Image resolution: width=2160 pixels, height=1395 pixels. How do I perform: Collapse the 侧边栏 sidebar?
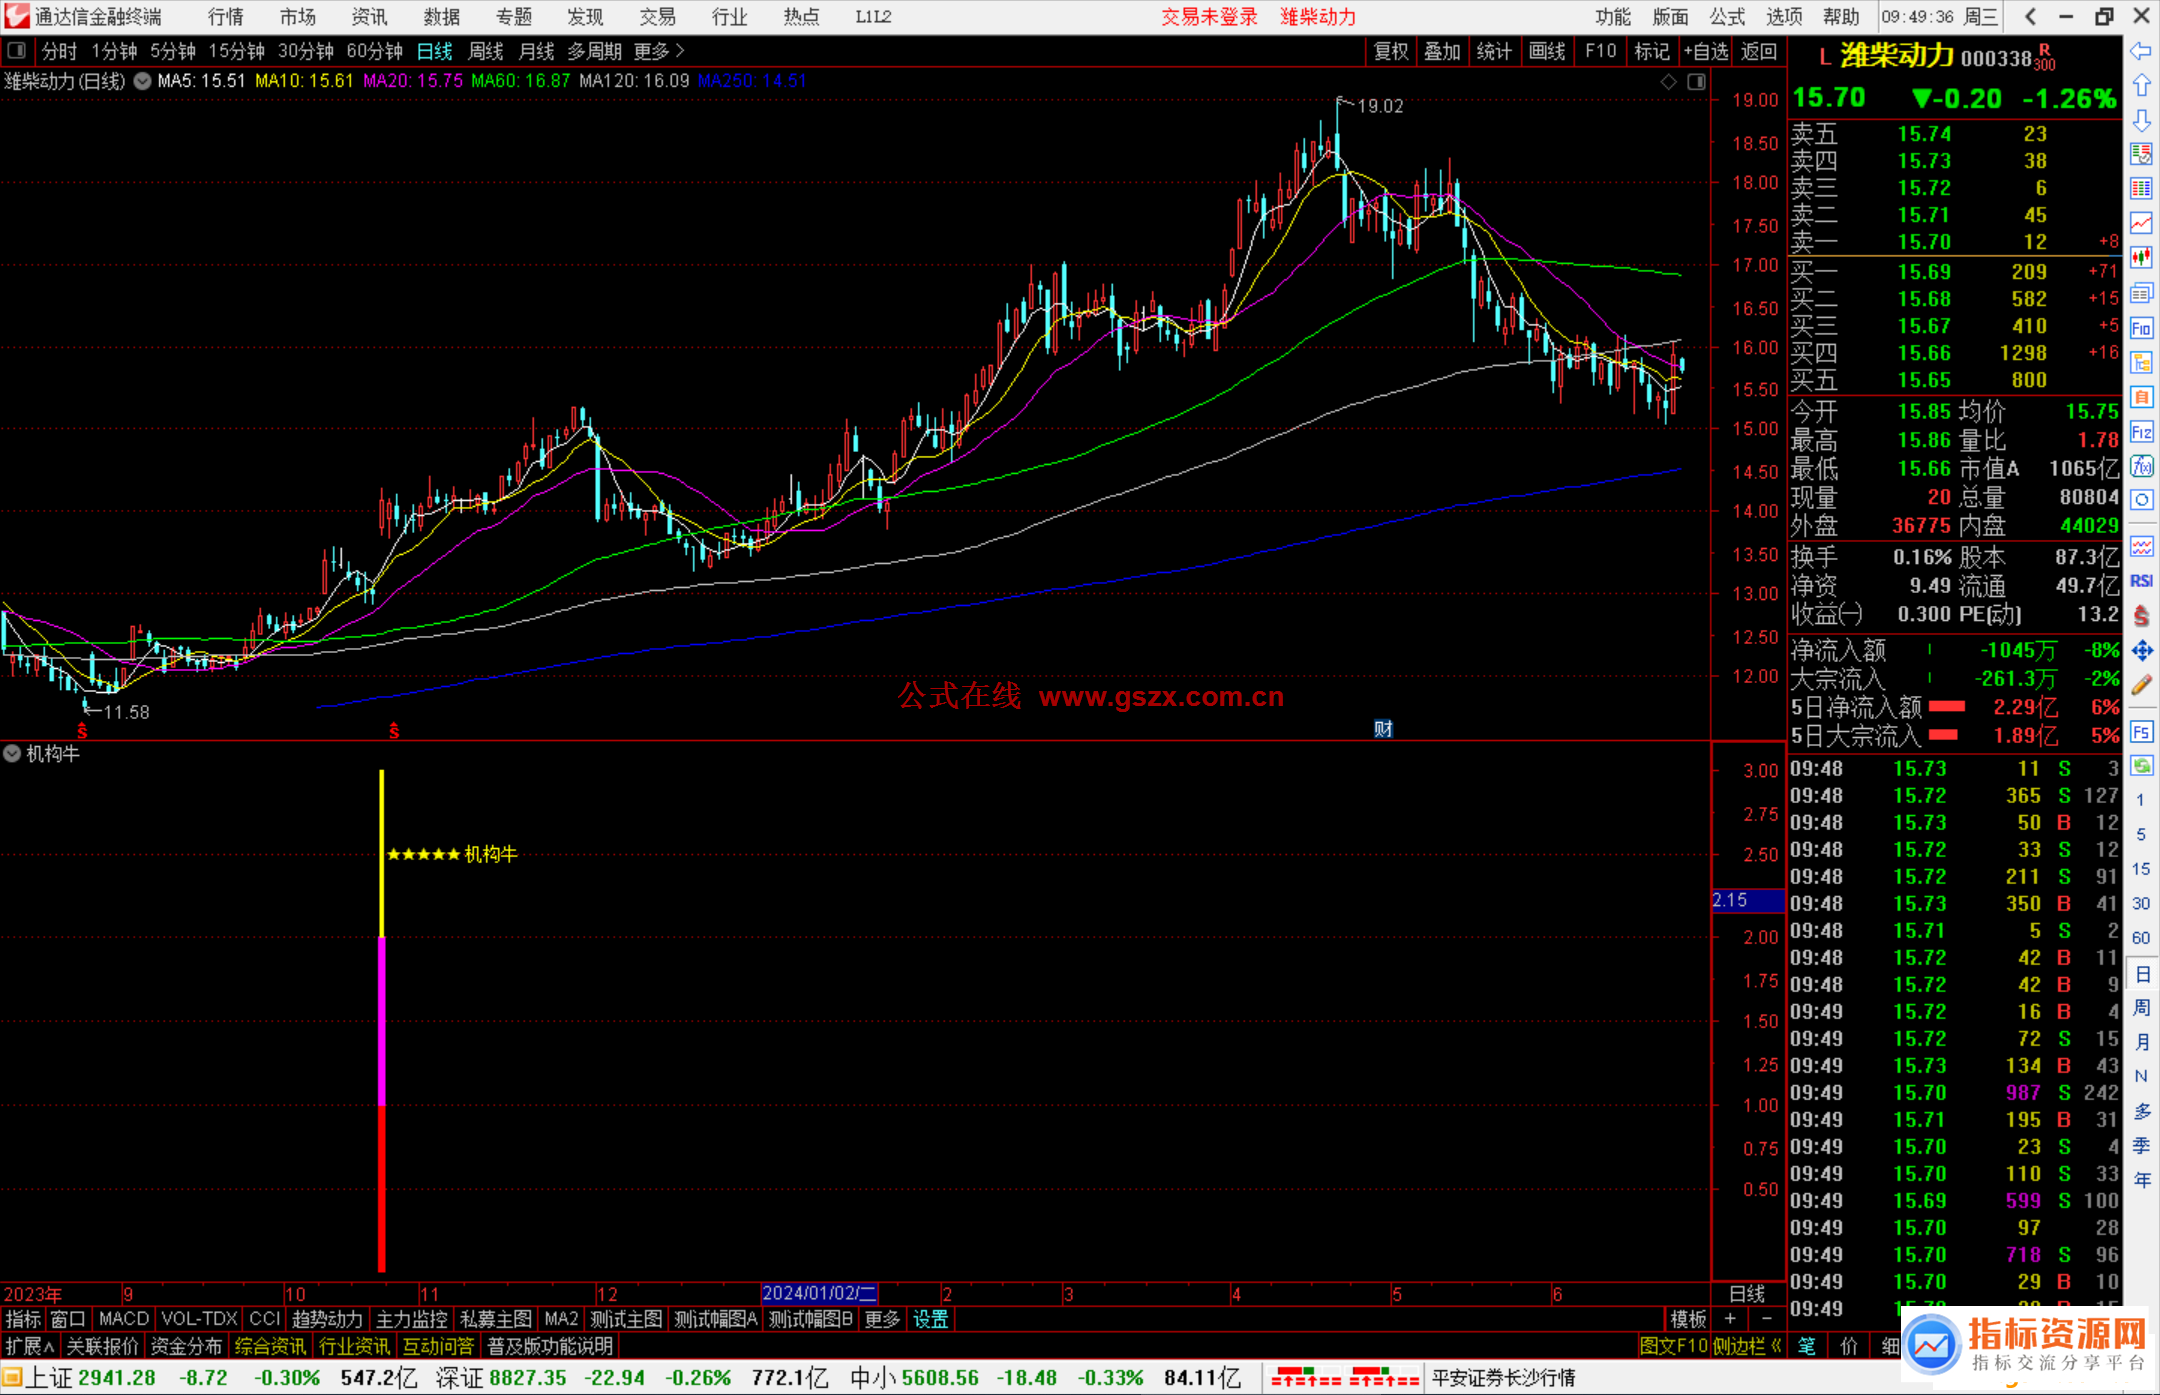[1747, 1346]
